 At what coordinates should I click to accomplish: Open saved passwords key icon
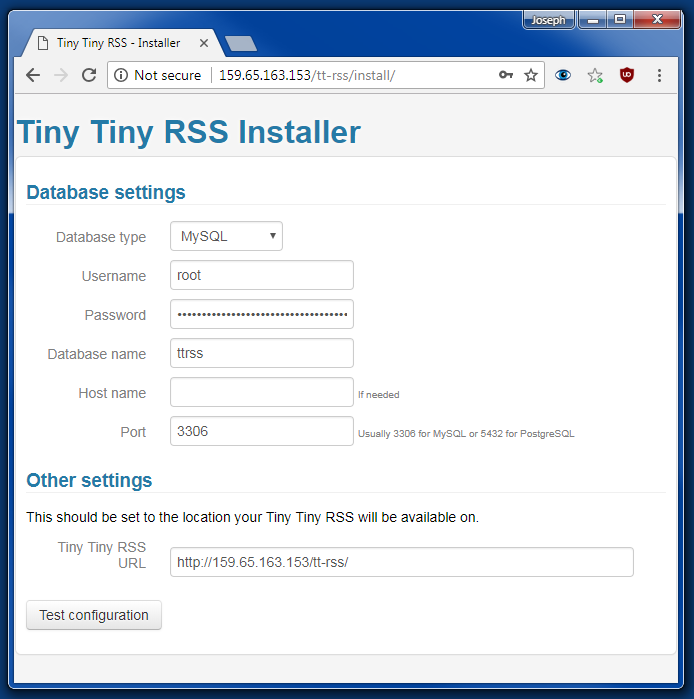pos(505,75)
